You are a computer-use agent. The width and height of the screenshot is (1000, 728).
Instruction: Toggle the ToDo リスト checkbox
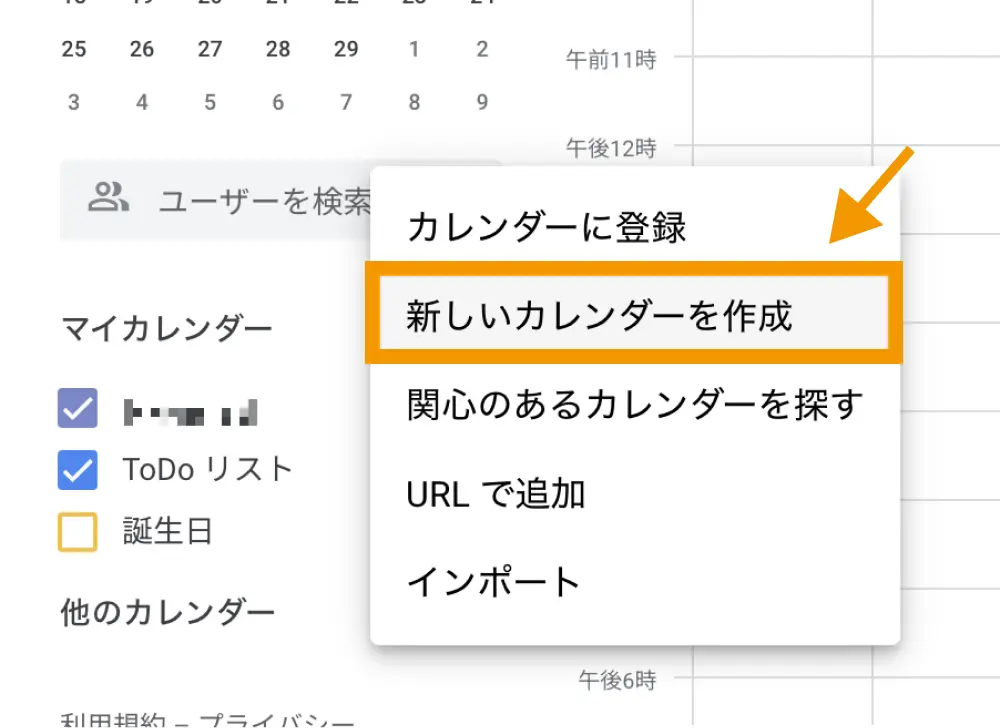coord(78,469)
